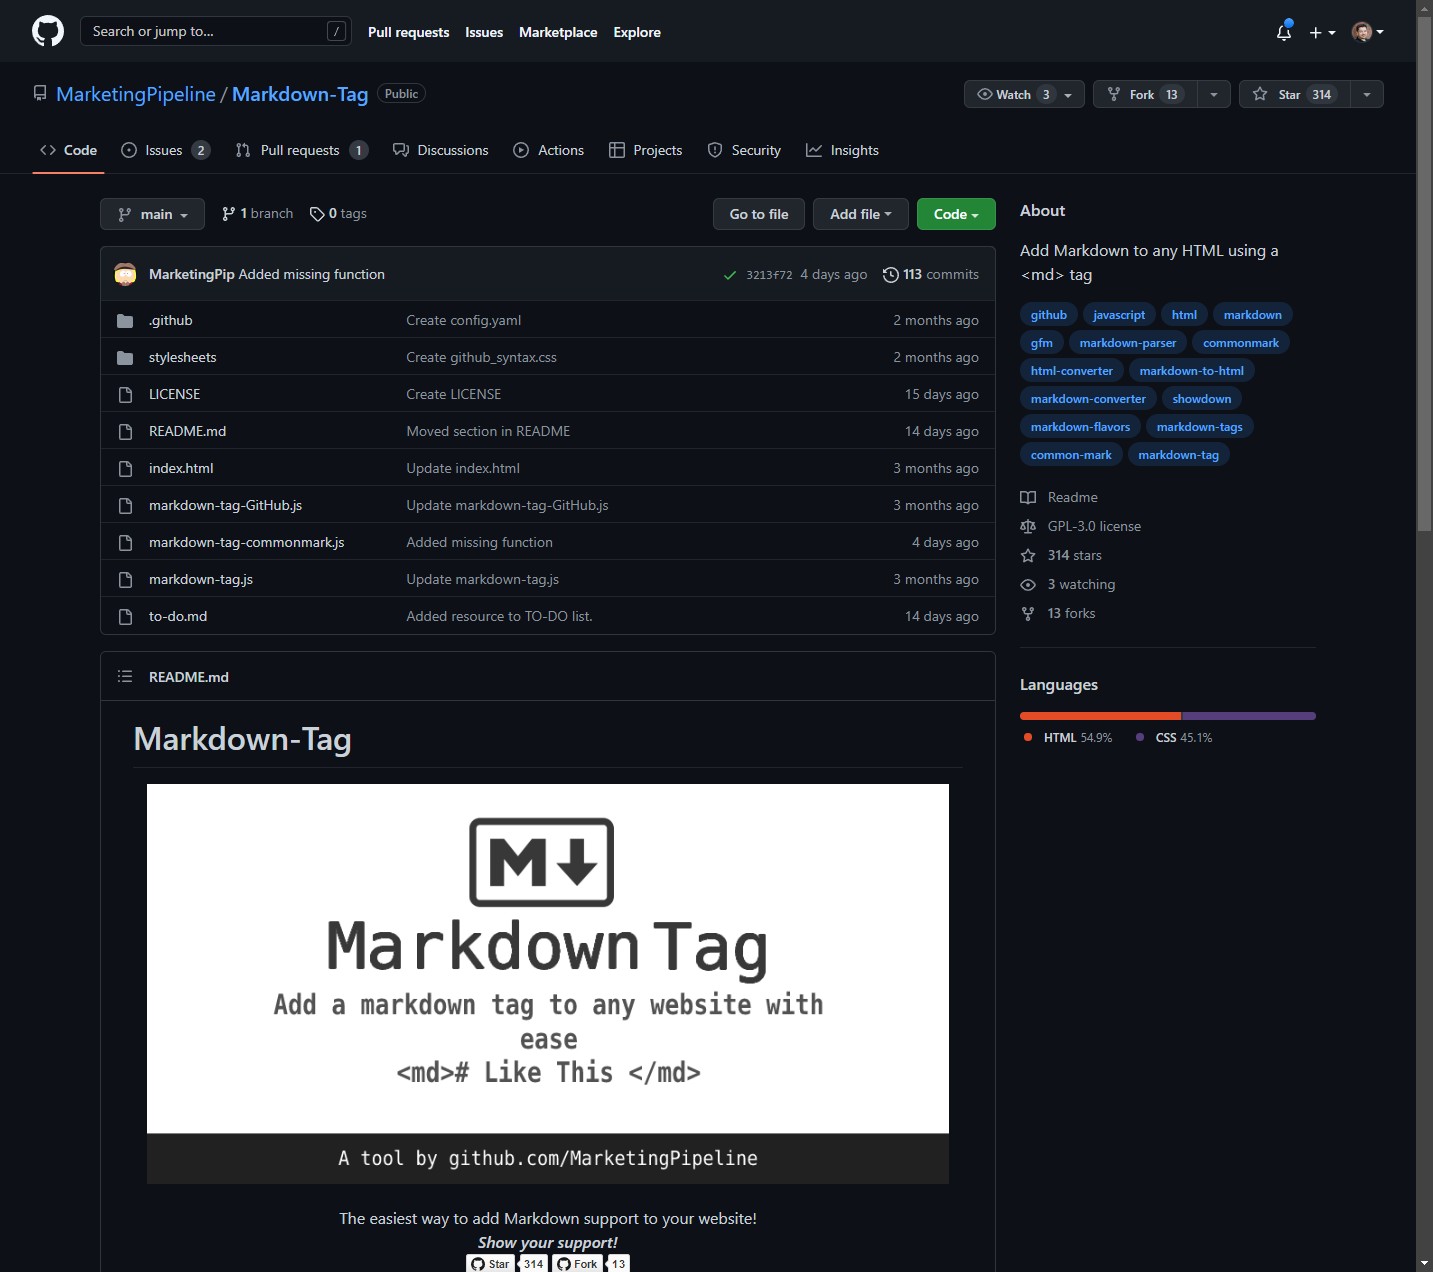Open the .github folder
The height and width of the screenshot is (1272, 1433).
[170, 320]
